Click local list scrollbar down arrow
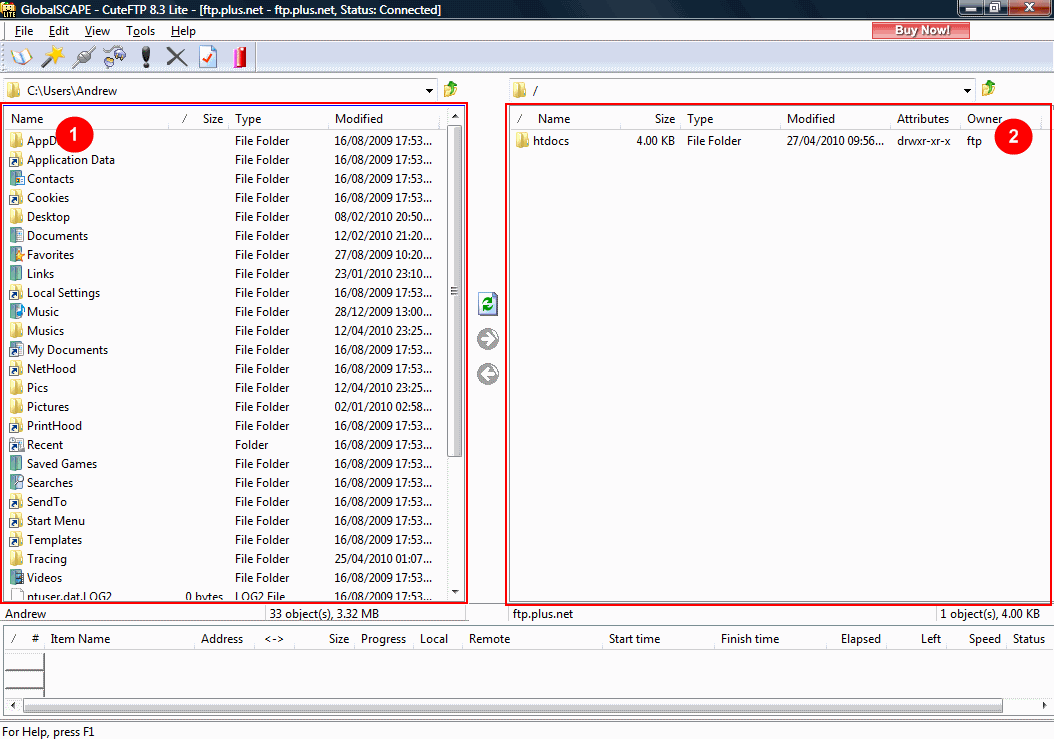 click(x=455, y=592)
